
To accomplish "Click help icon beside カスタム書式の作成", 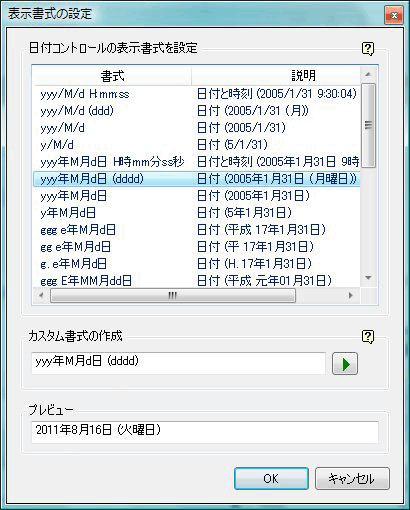I will (x=368, y=337).
